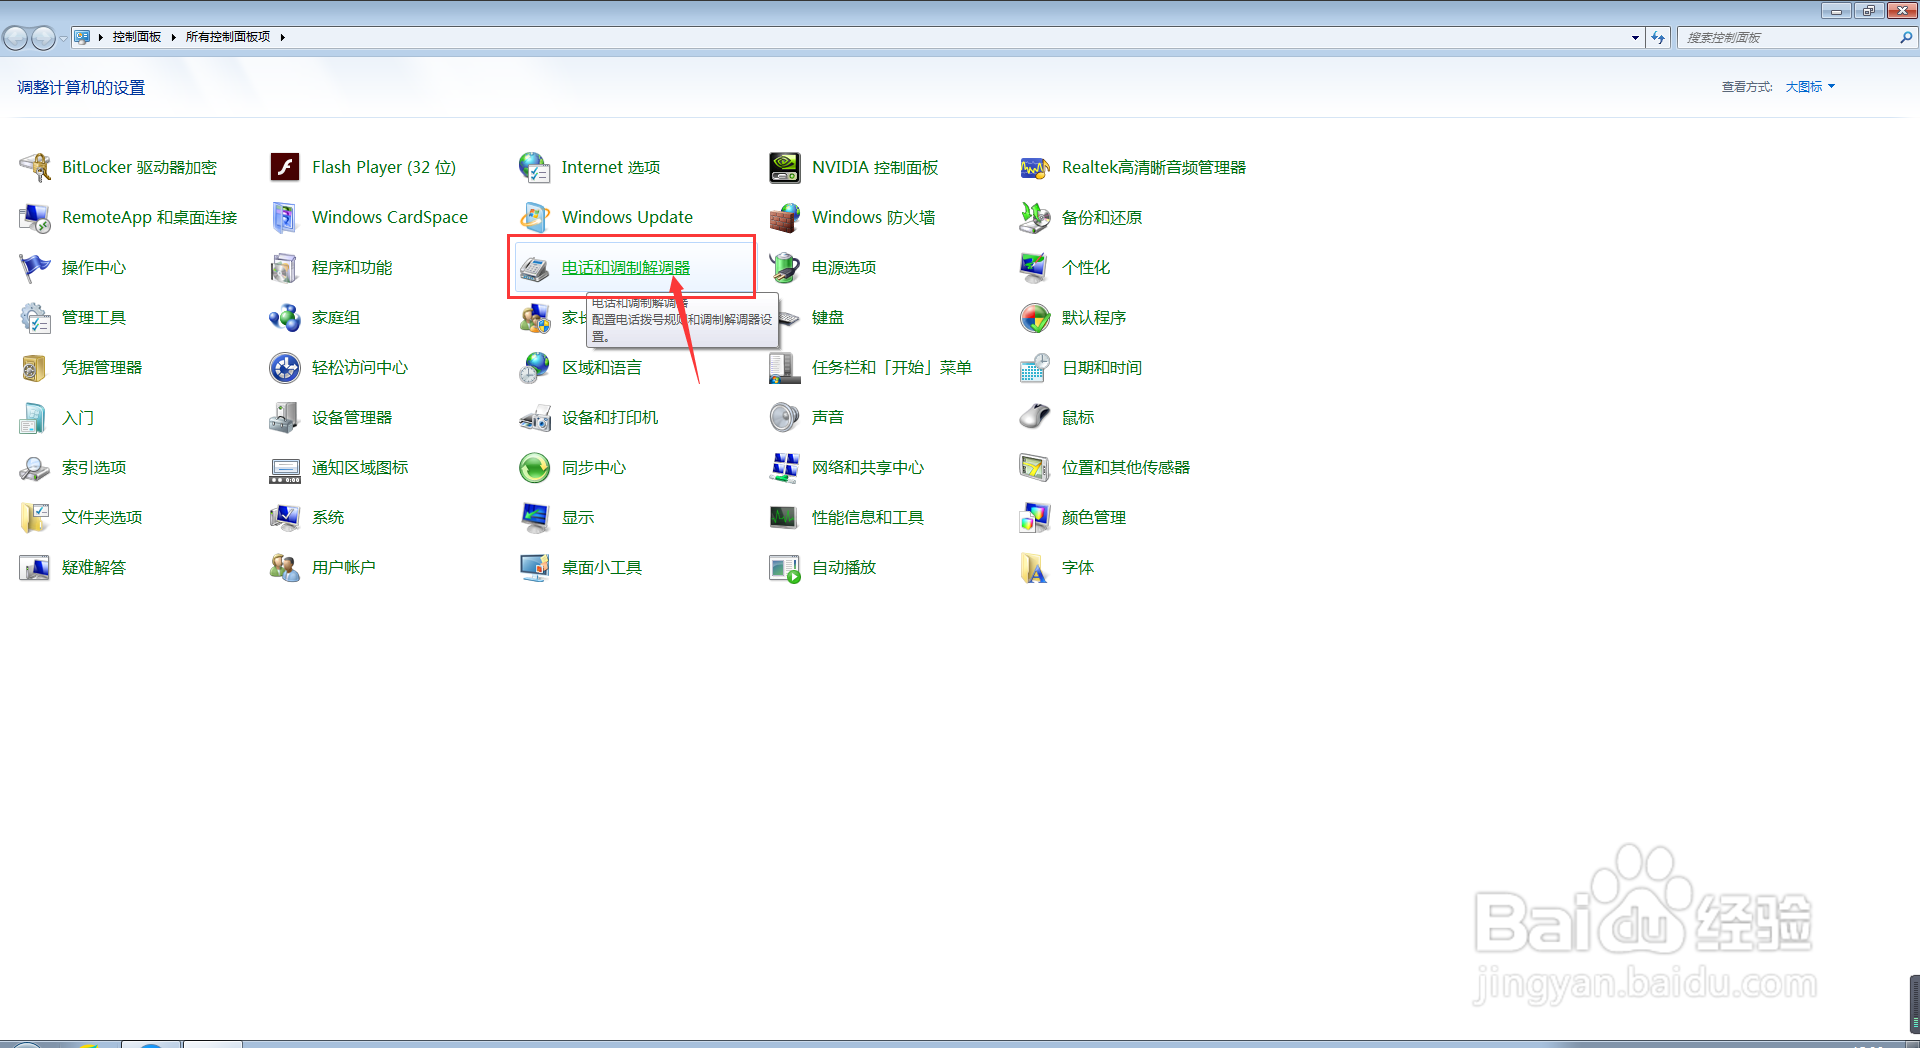Expand the 所有控制面板项 breadcrumb arrow
Screen dimensions: 1920x1048
tap(283, 37)
